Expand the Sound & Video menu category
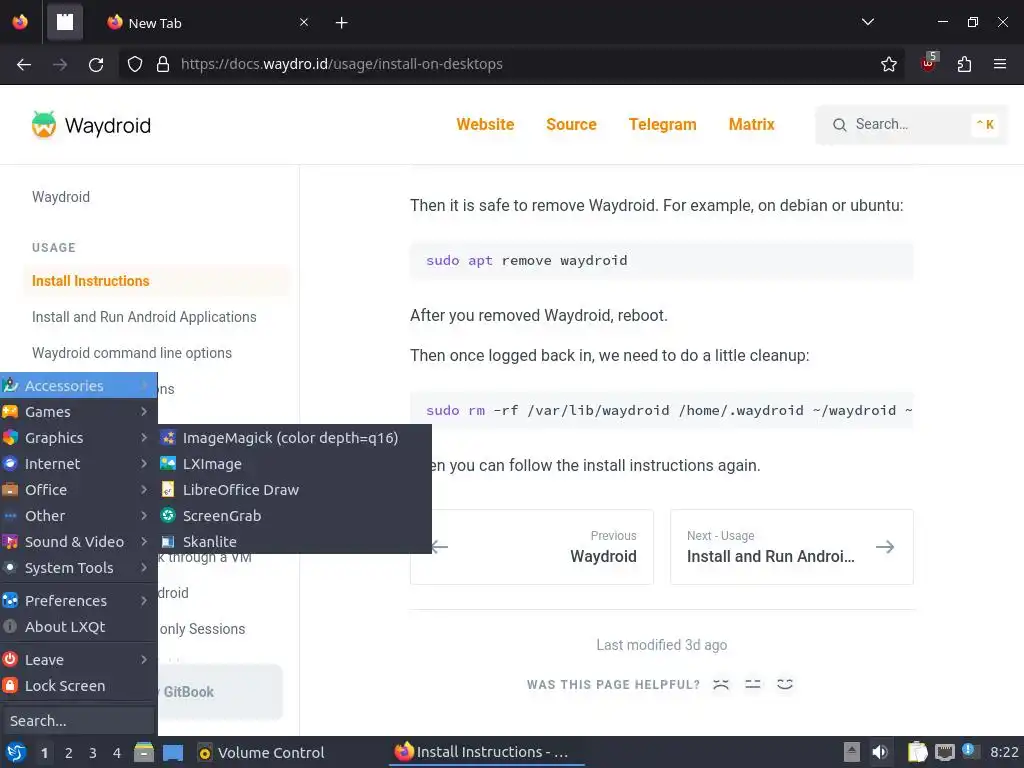The width and height of the screenshot is (1024, 768). tap(78, 542)
